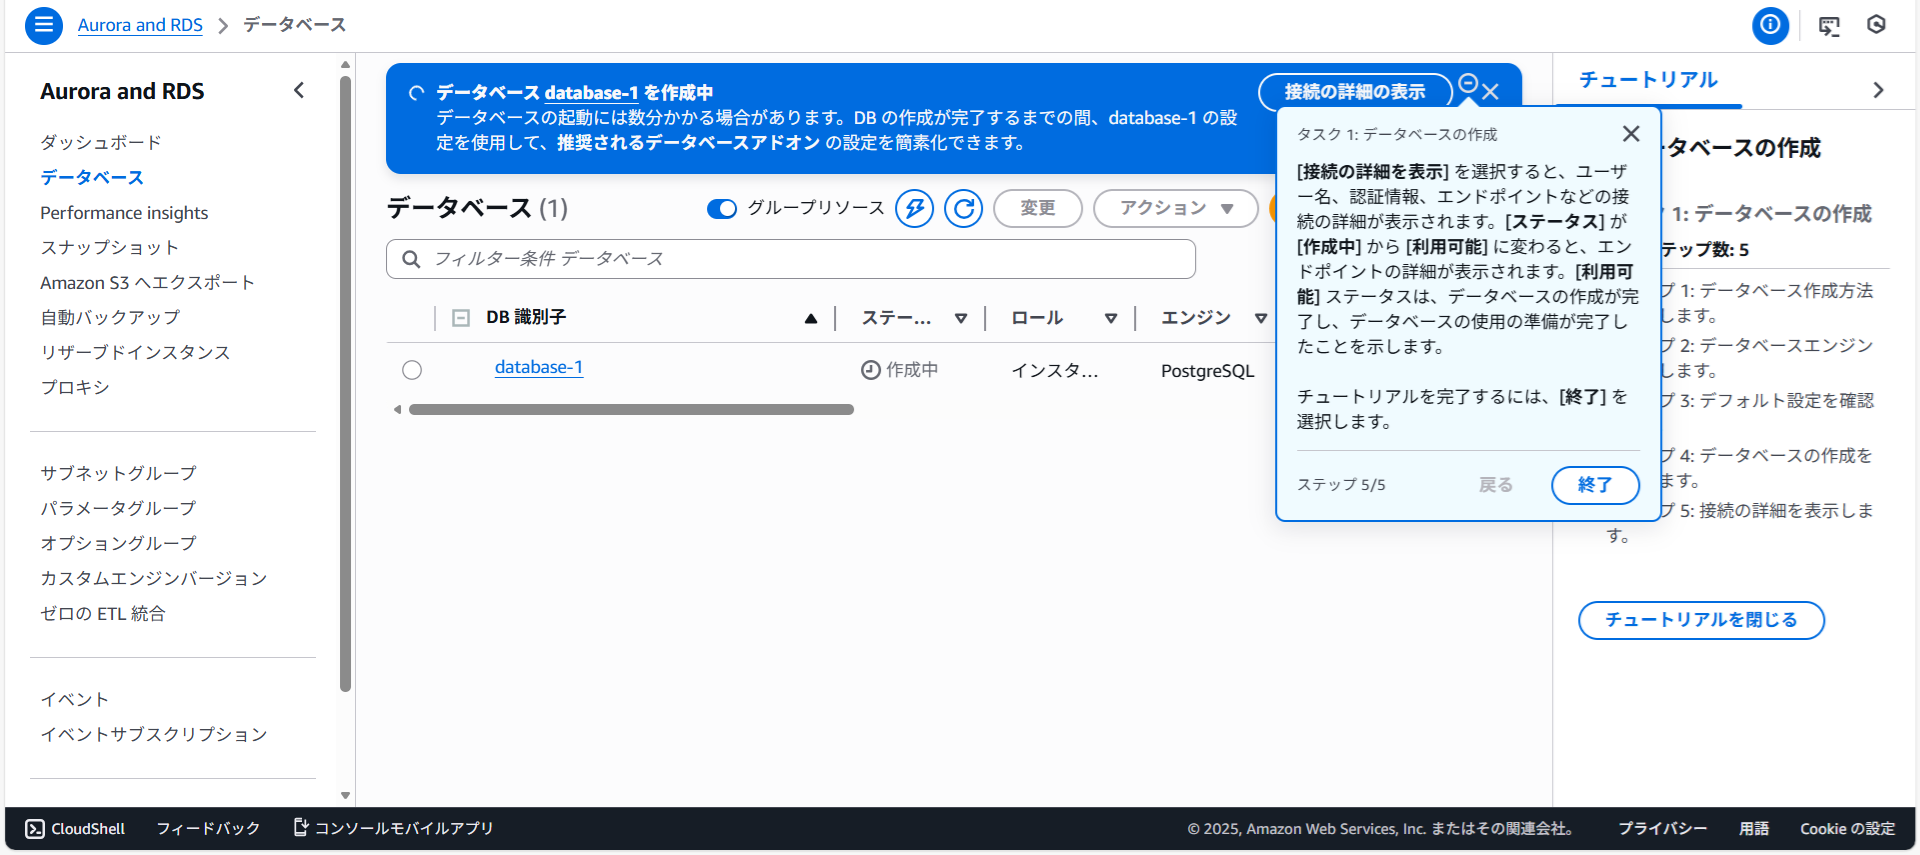The width and height of the screenshot is (1920, 855).
Task: Click the refresh databases icon
Action: coord(963,208)
